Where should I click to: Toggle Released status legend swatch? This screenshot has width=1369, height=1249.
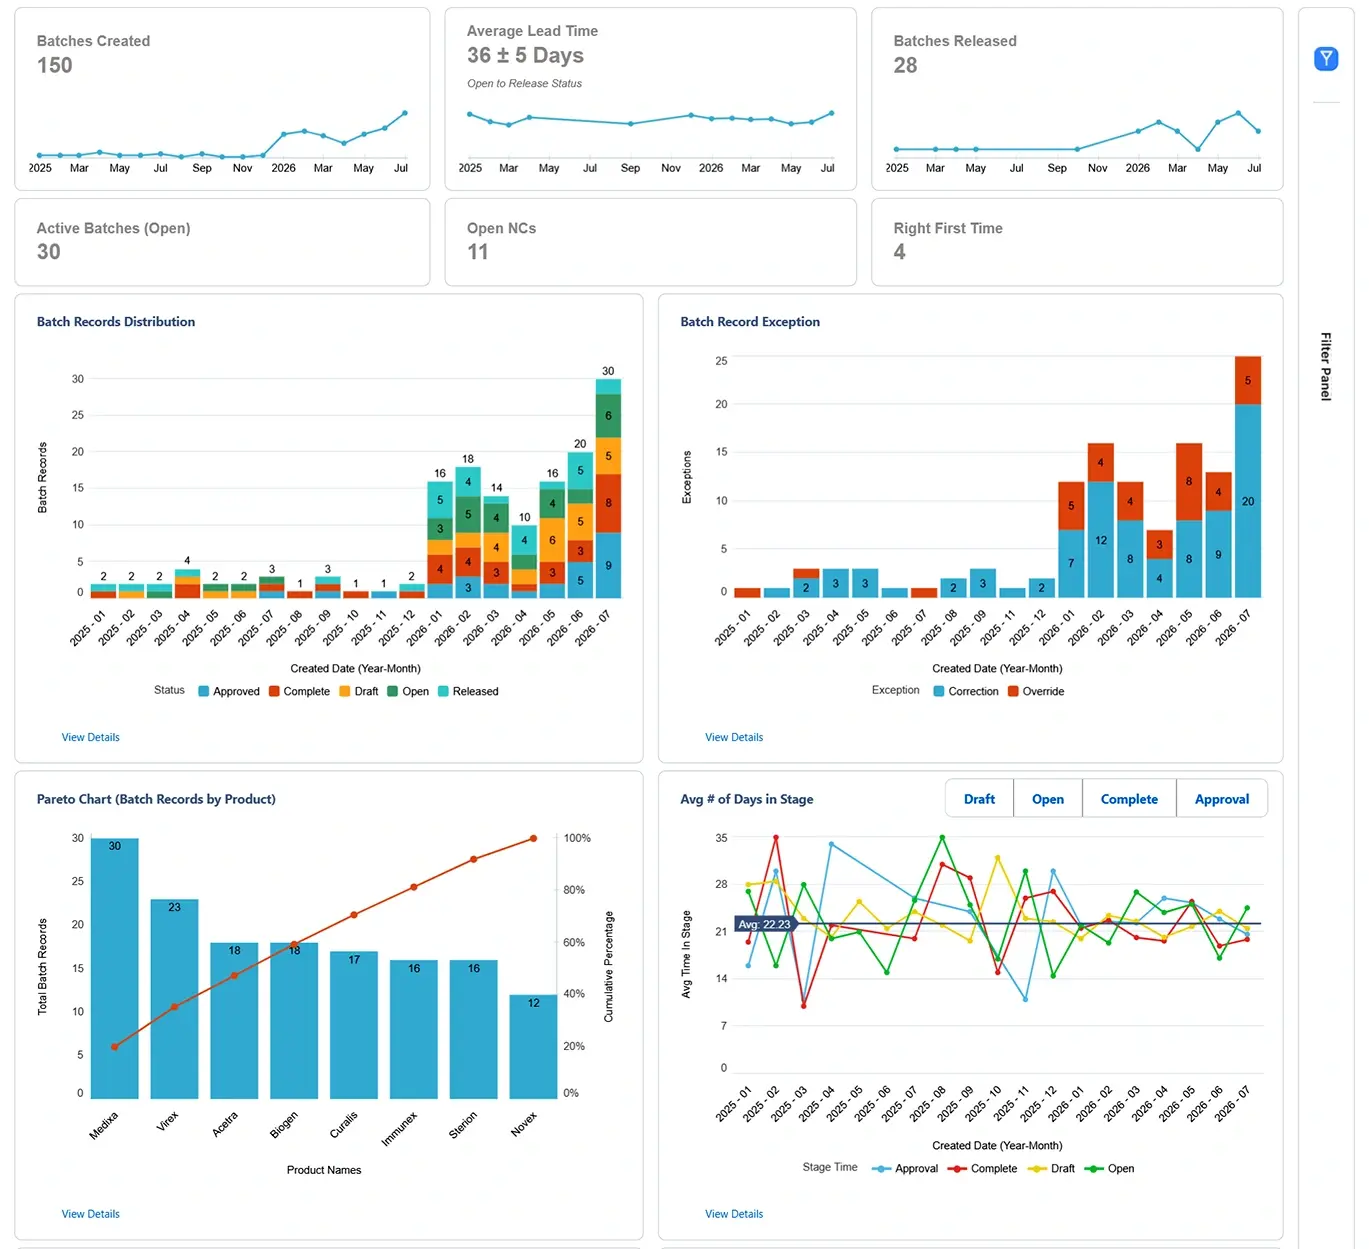443,691
